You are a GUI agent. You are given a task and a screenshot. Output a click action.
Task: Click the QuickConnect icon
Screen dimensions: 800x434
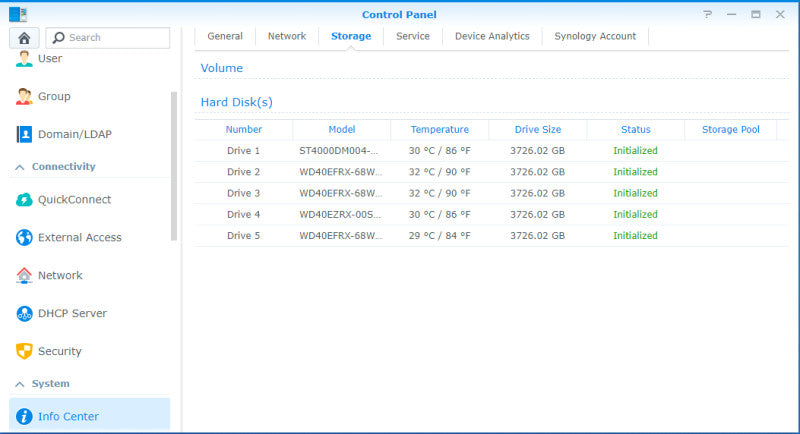point(24,199)
